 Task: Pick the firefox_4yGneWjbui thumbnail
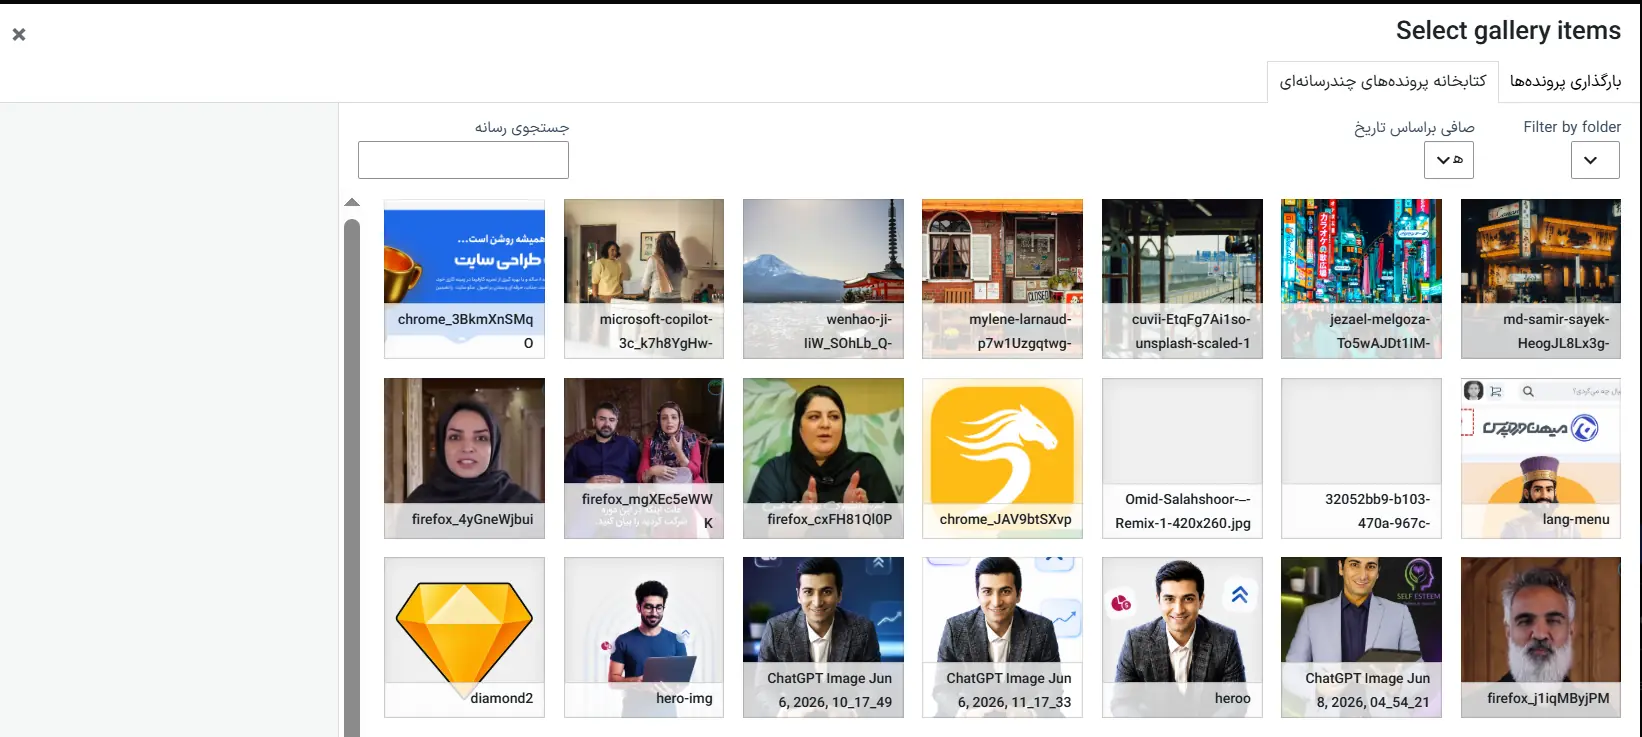[464, 458]
